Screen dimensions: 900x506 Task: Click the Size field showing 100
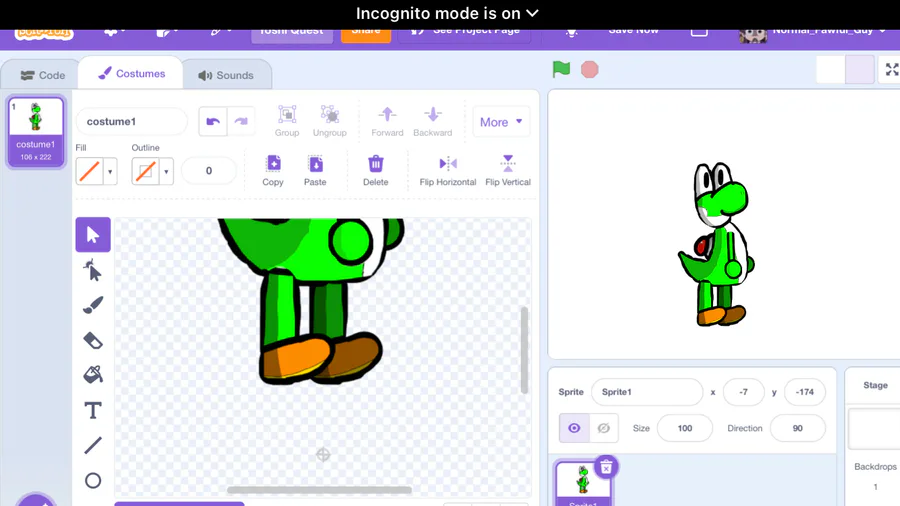(685, 428)
